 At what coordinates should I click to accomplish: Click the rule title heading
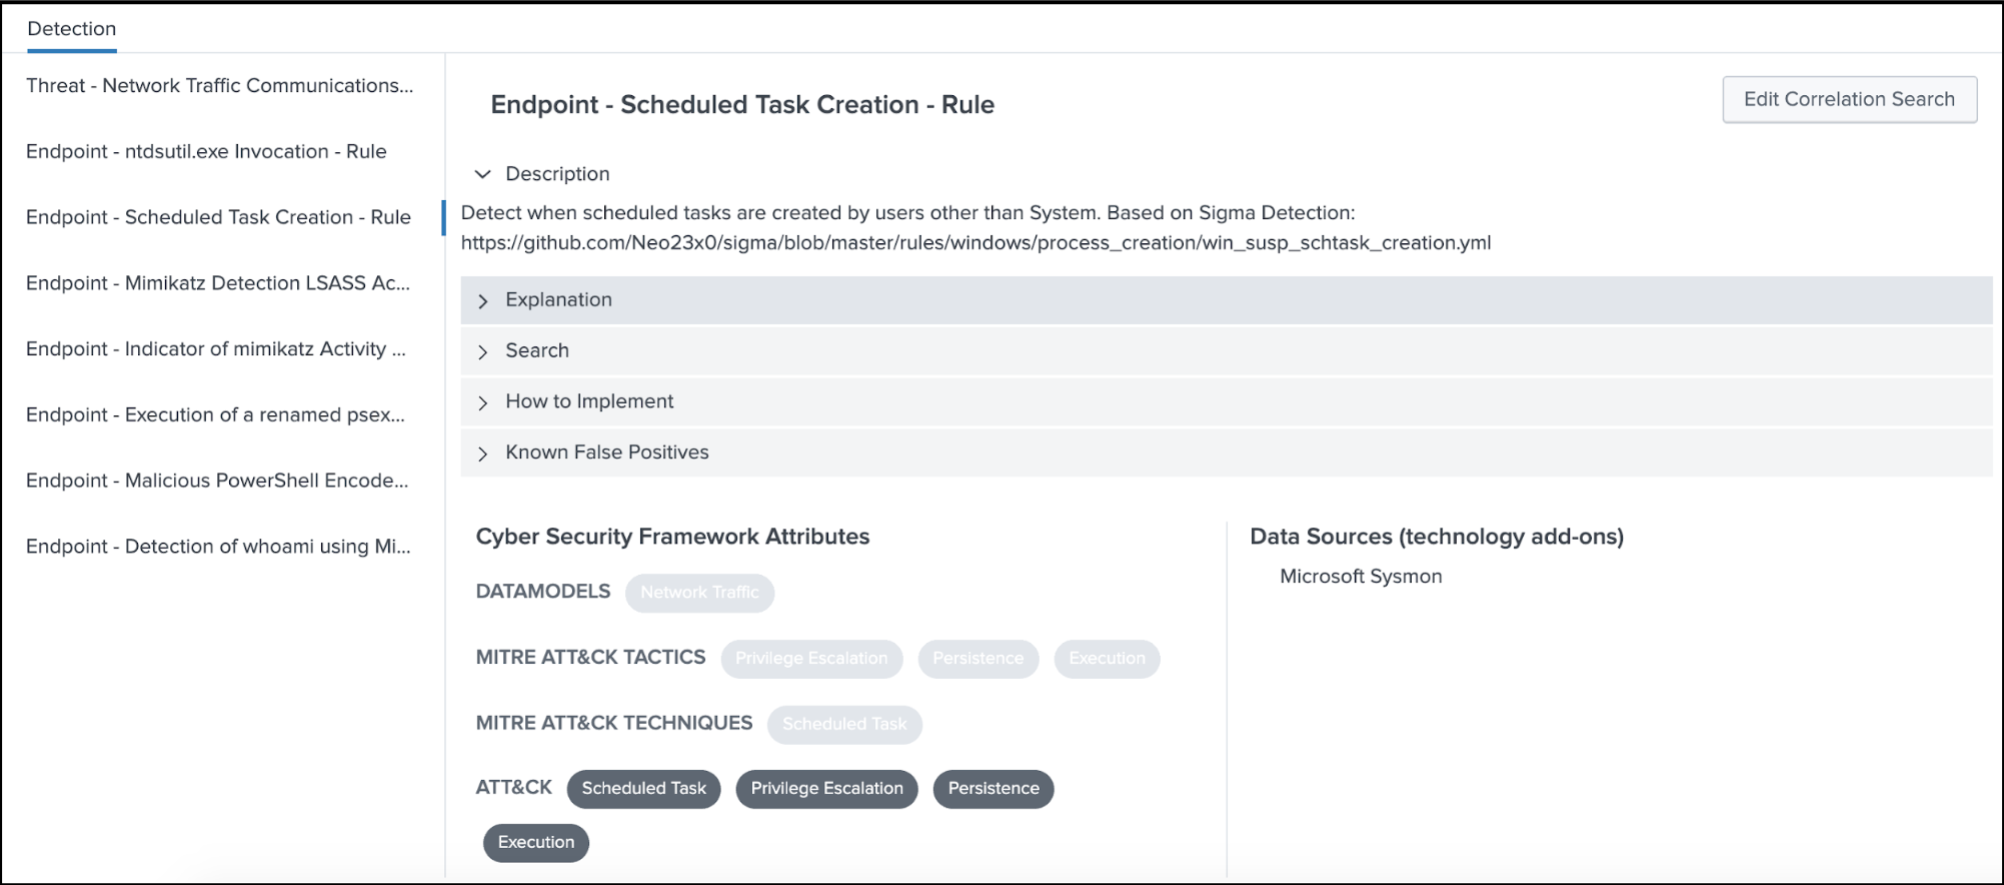[x=742, y=105]
